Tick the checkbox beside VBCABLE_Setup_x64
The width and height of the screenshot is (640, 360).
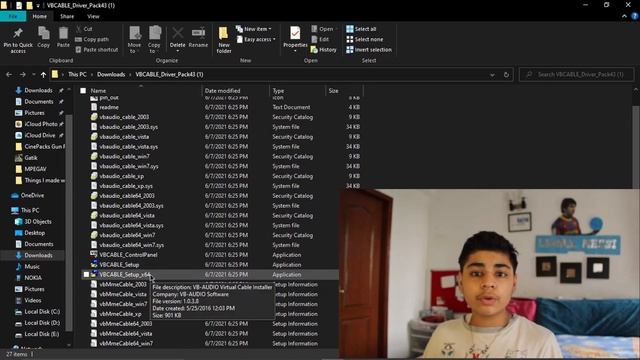tap(86, 274)
